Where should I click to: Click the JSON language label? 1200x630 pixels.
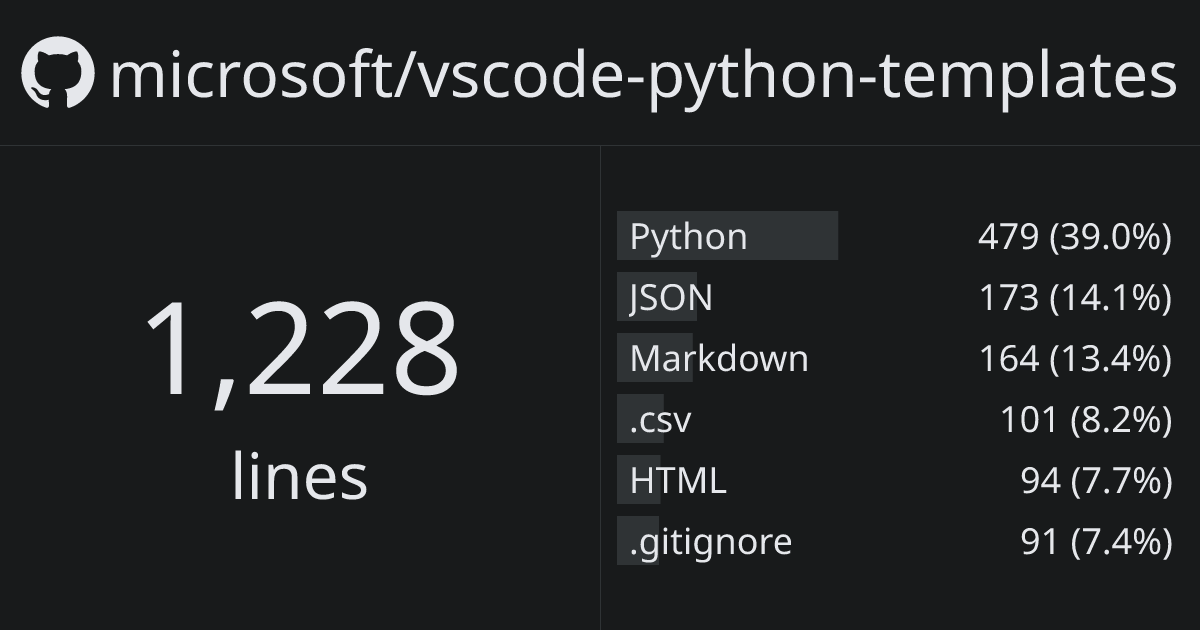click(671, 298)
